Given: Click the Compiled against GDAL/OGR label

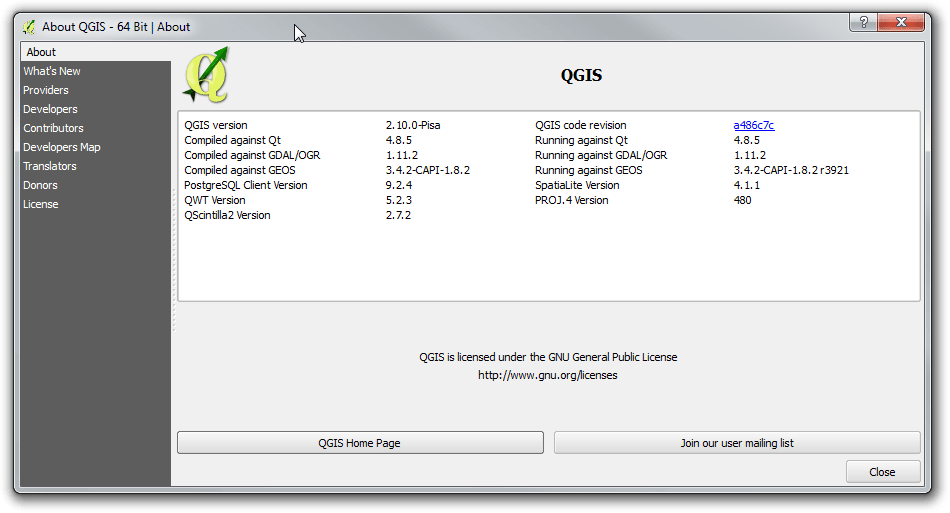Looking at the screenshot, I should click(x=252, y=155).
